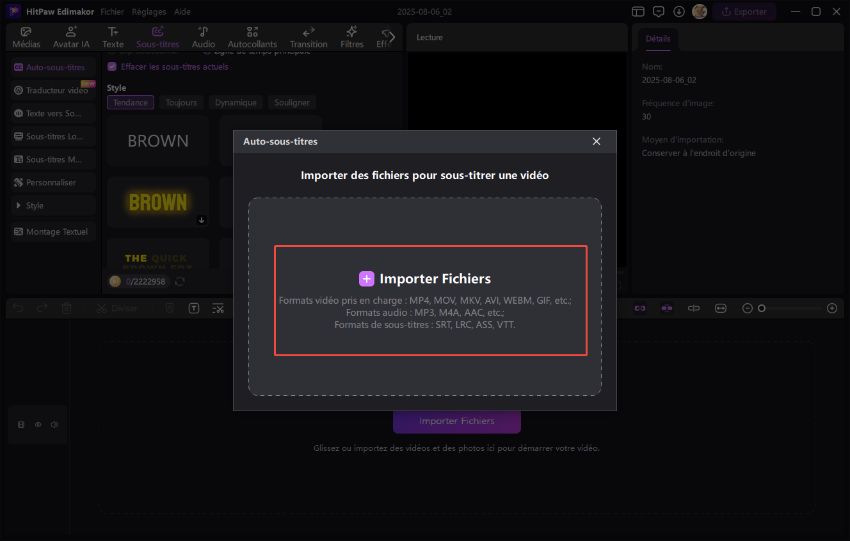Open the Autocollants sticker panel

tap(251, 37)
